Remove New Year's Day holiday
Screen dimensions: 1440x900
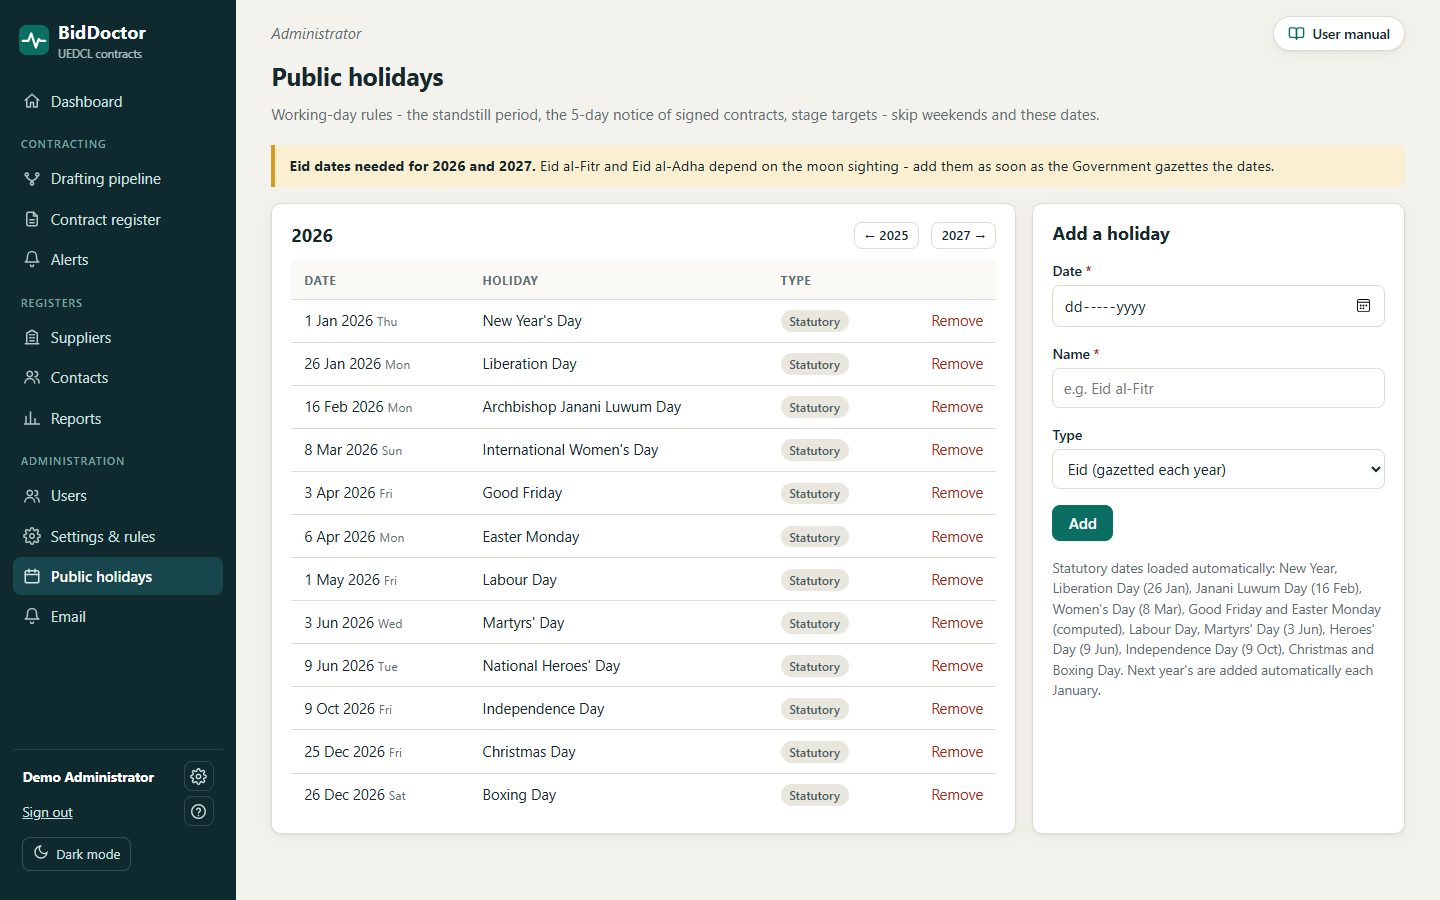pos(957,321)
